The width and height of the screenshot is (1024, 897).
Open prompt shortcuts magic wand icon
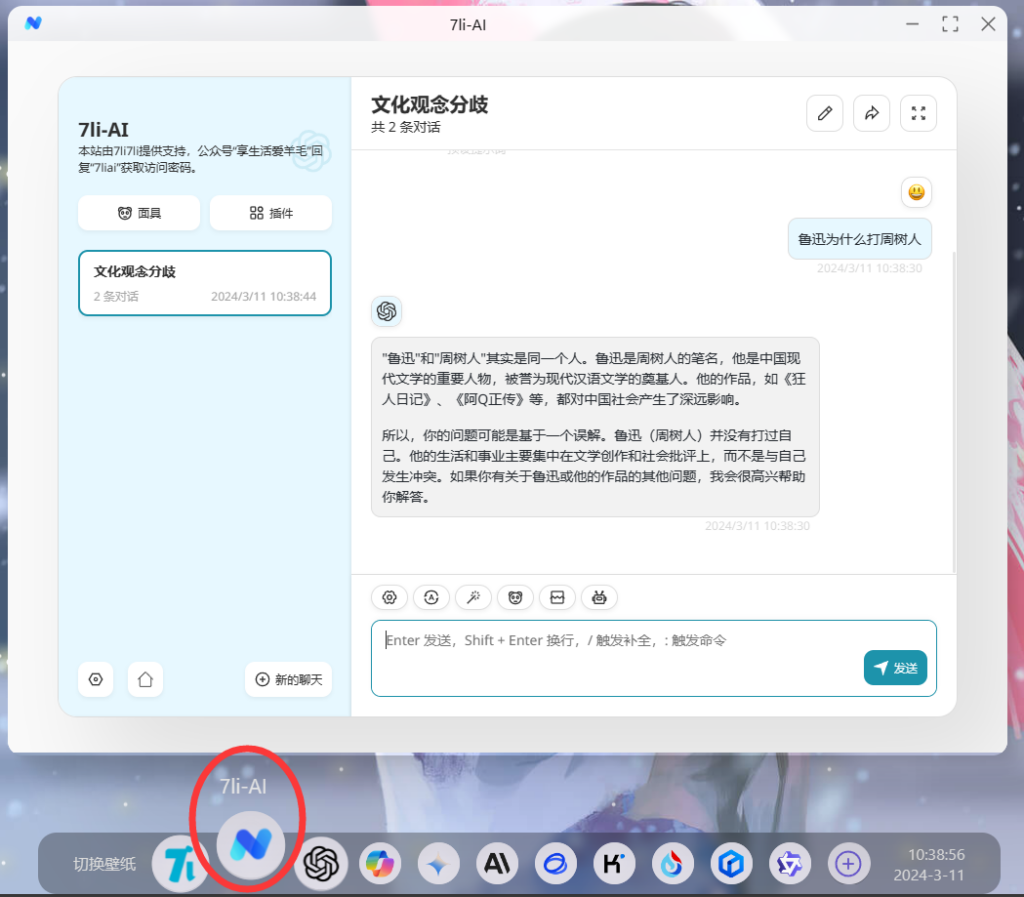click(473, 597)
